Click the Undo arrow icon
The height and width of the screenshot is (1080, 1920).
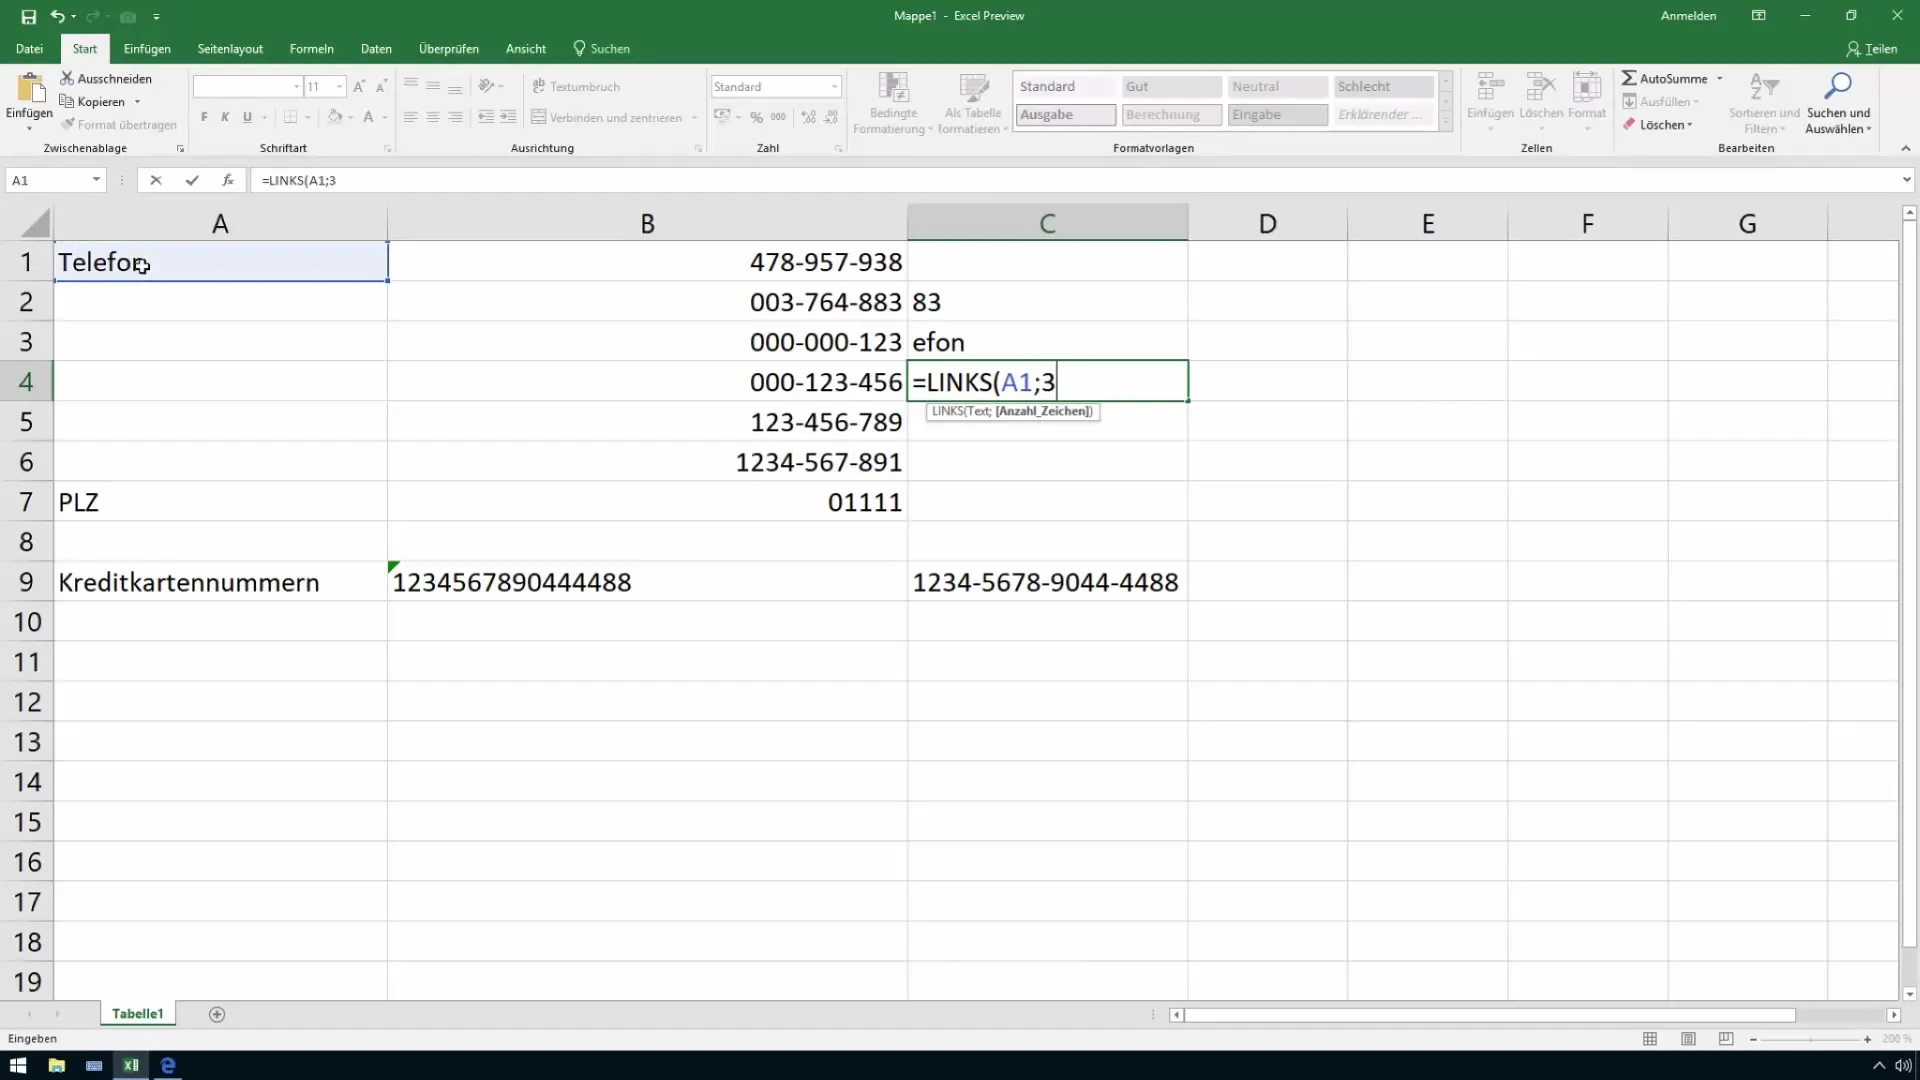coord(57,16)
